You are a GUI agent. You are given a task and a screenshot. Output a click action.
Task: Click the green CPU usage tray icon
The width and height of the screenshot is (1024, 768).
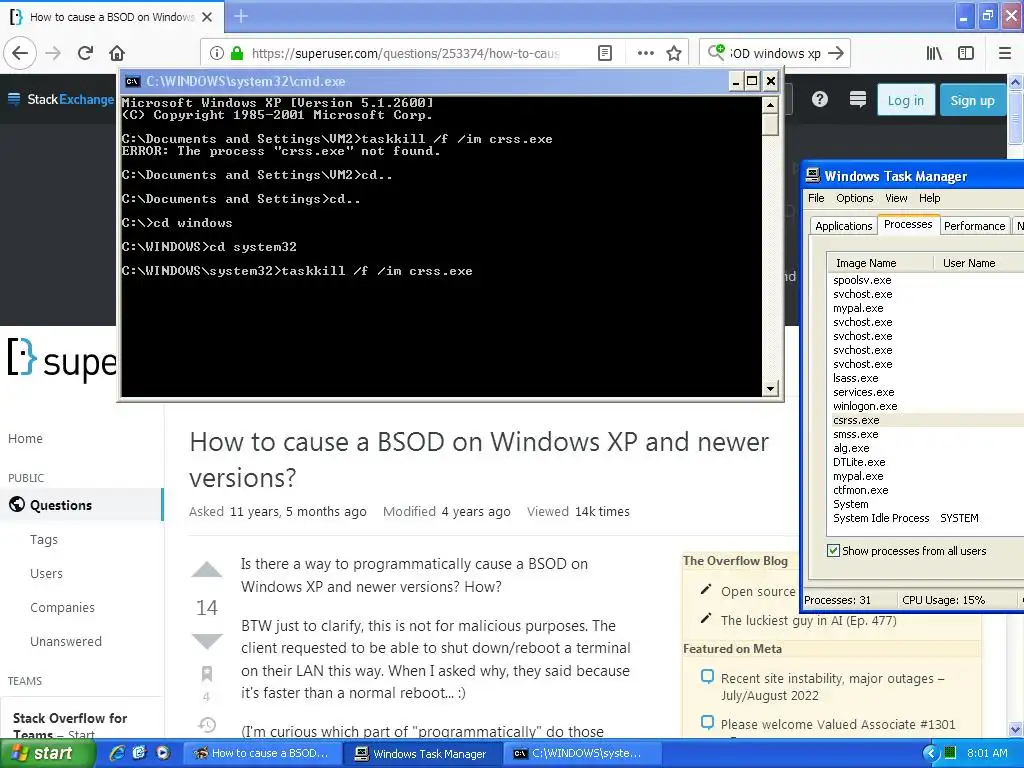click(951, 753)
